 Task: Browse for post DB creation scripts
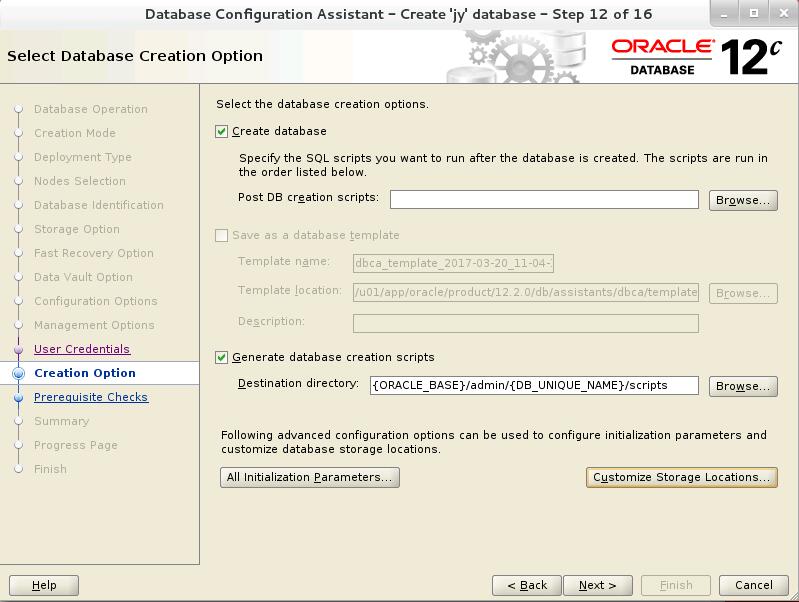pos(743,200)
